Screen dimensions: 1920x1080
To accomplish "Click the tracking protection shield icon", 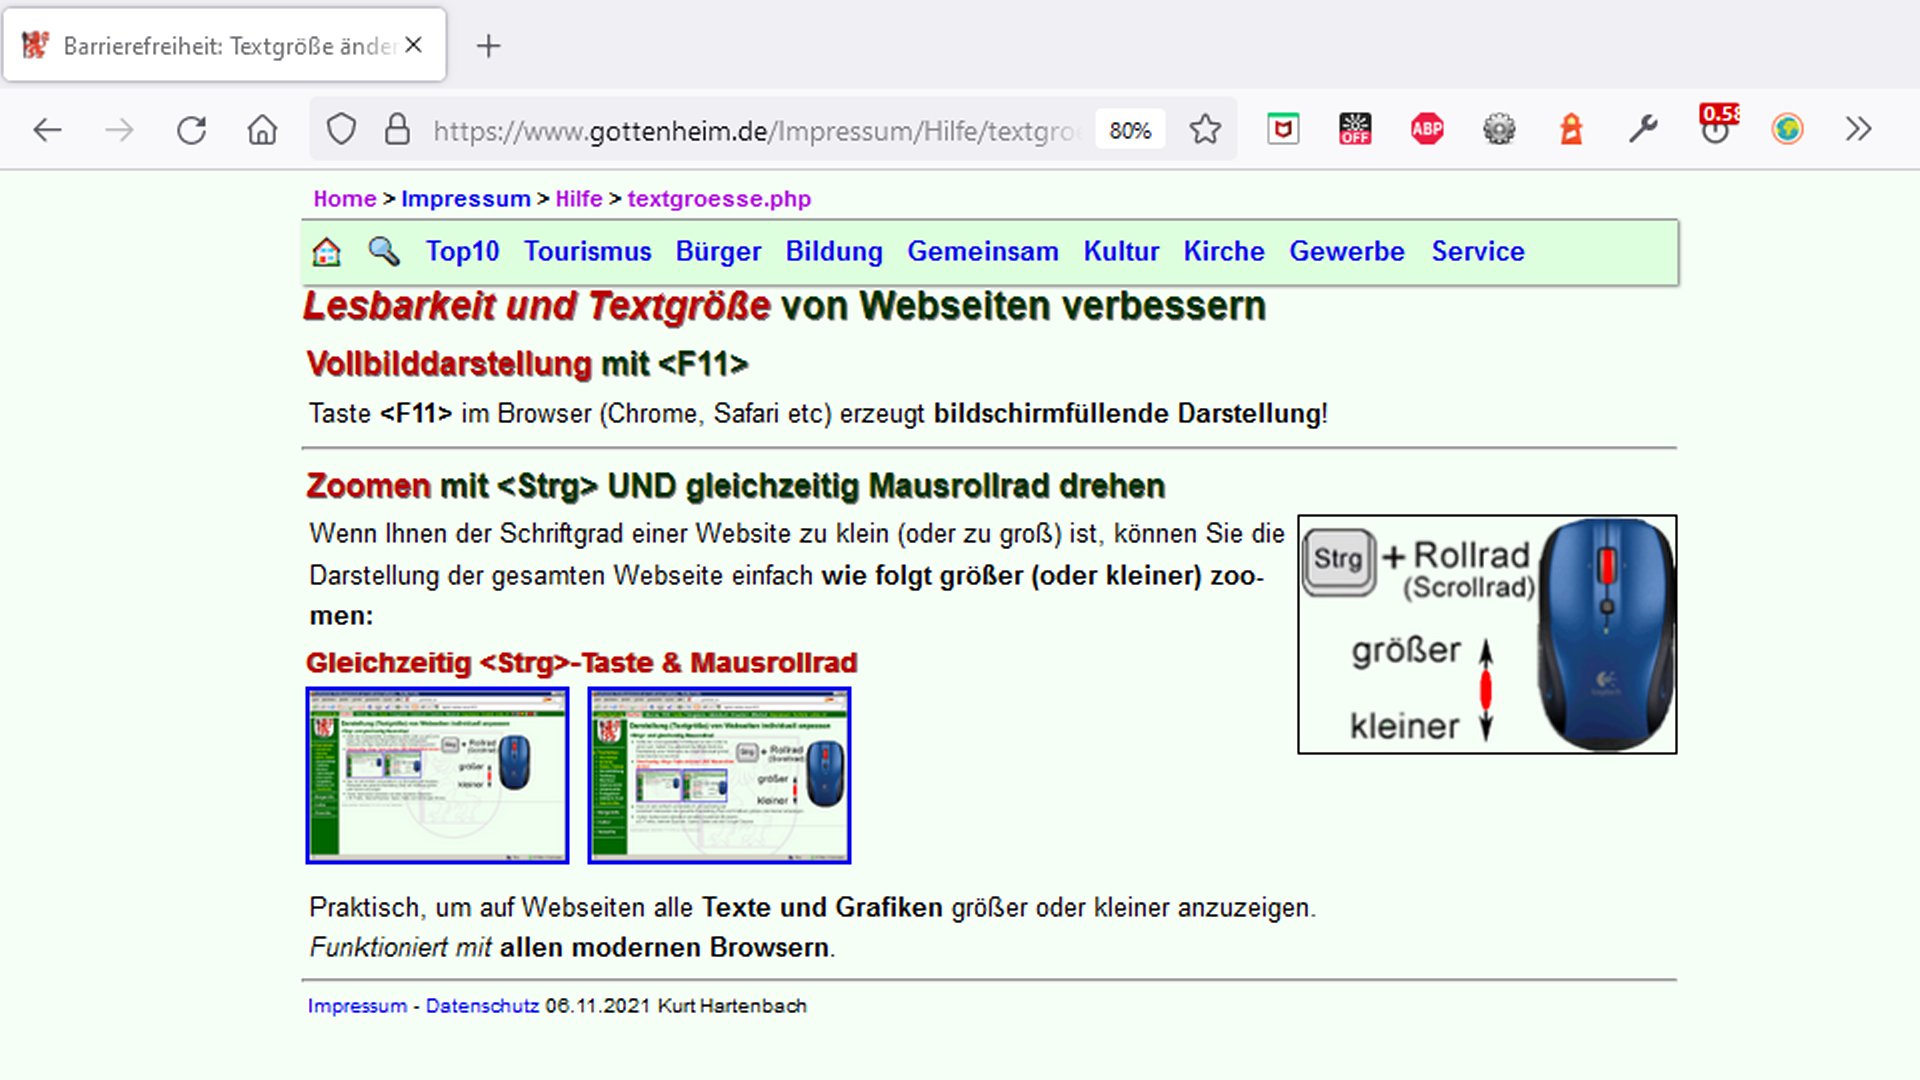I will 341,130.
